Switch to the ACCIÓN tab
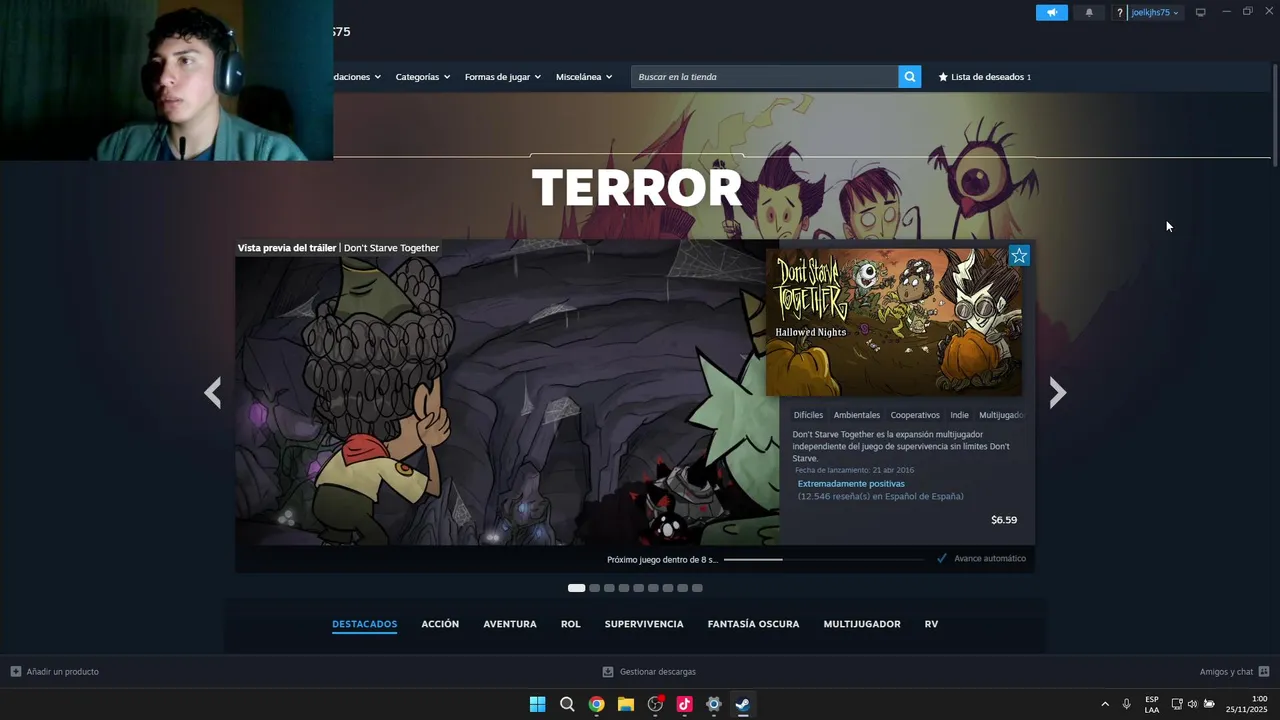Viewport: 1280px width, 720px height. coord(440,624)
